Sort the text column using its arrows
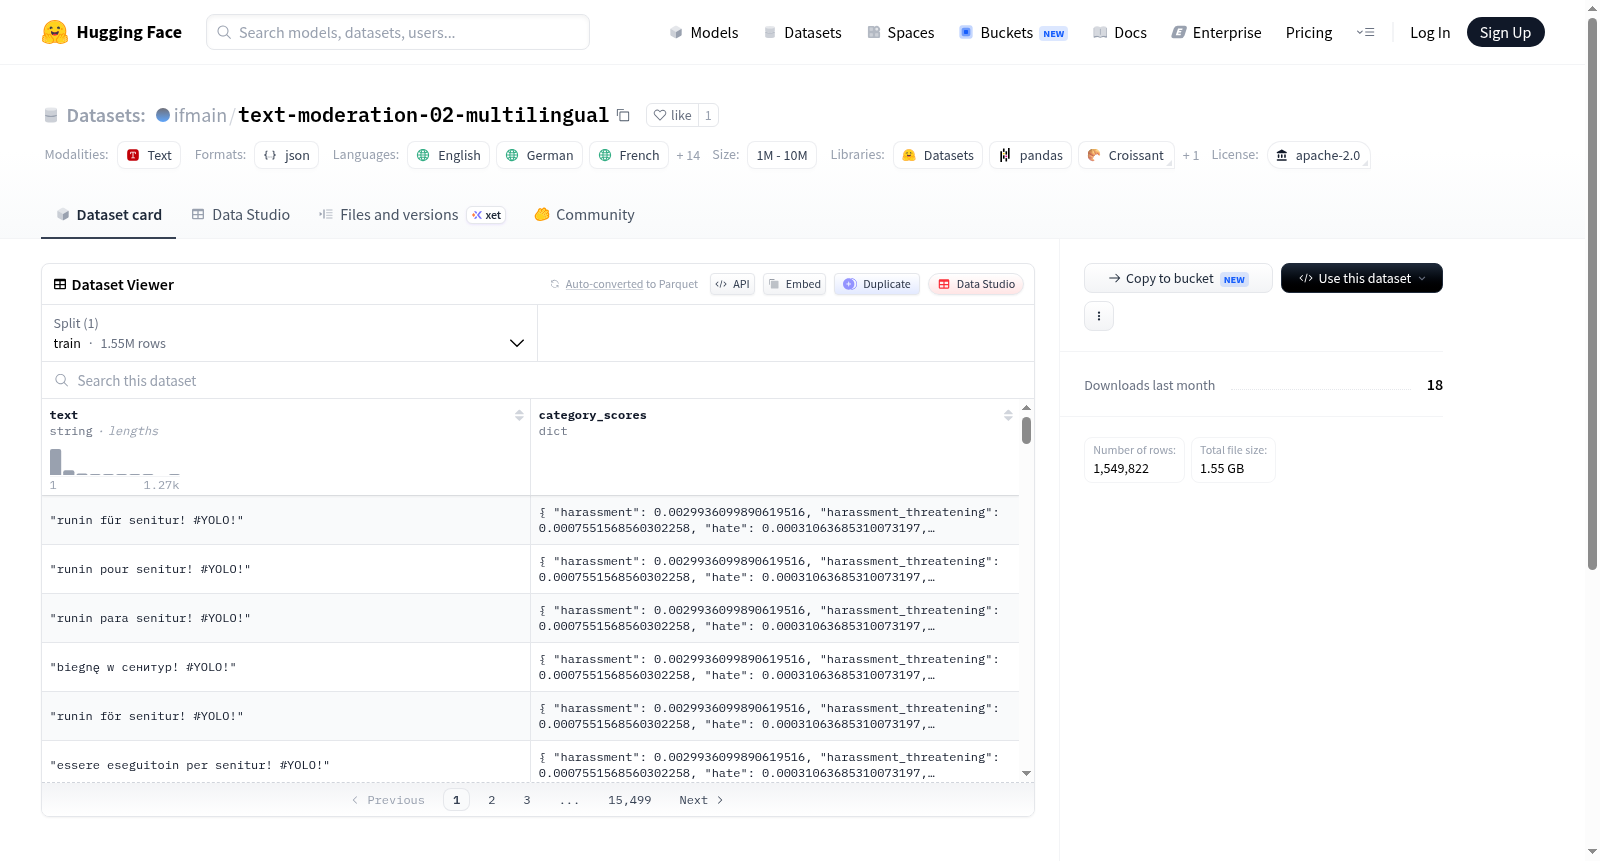1600x861 pixels. coord(519,415)
